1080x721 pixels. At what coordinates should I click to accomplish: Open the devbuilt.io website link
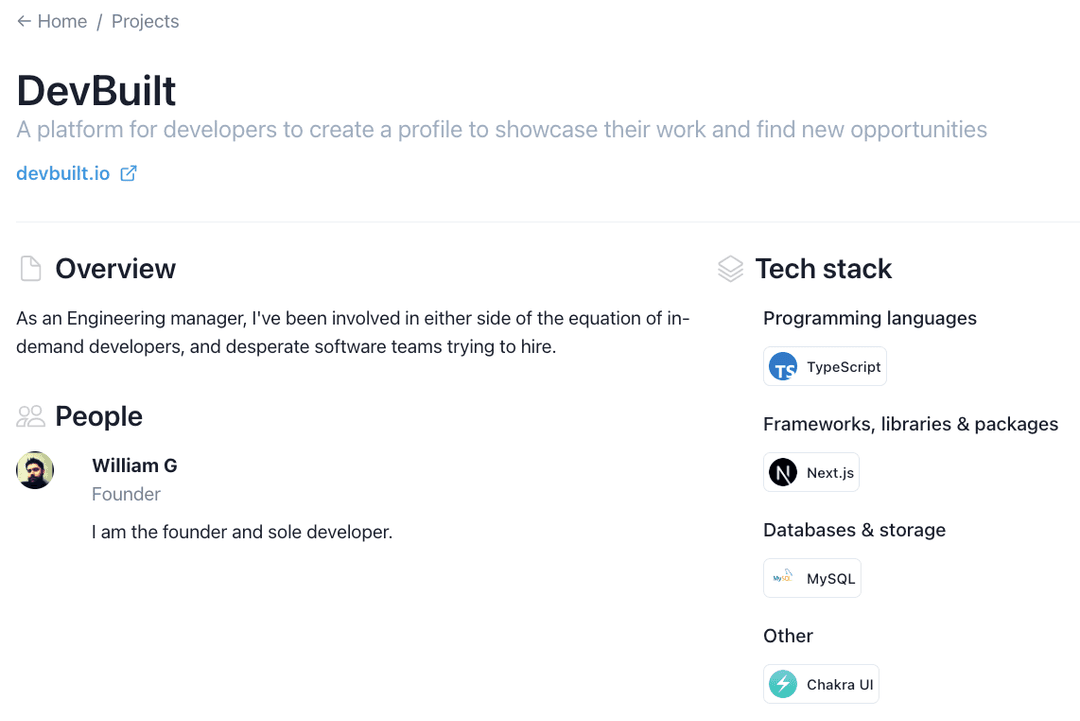click(63, 173)
